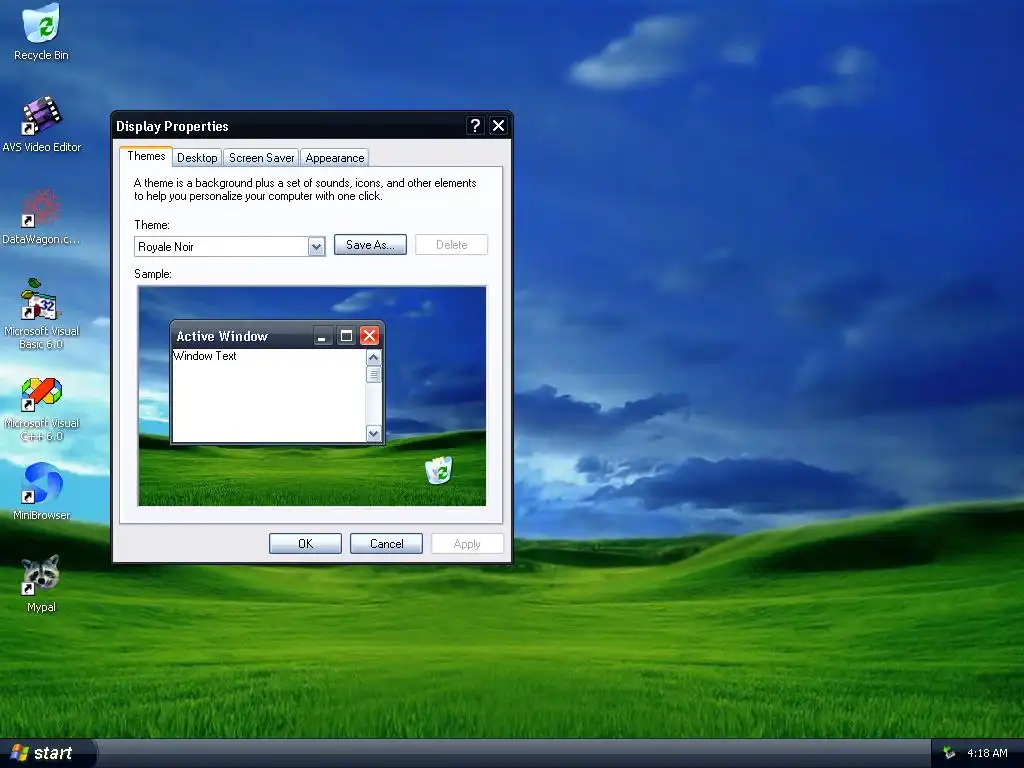Click sample window scrollbar down arrow
The image size is (1024, 768).
pos(374,434)
